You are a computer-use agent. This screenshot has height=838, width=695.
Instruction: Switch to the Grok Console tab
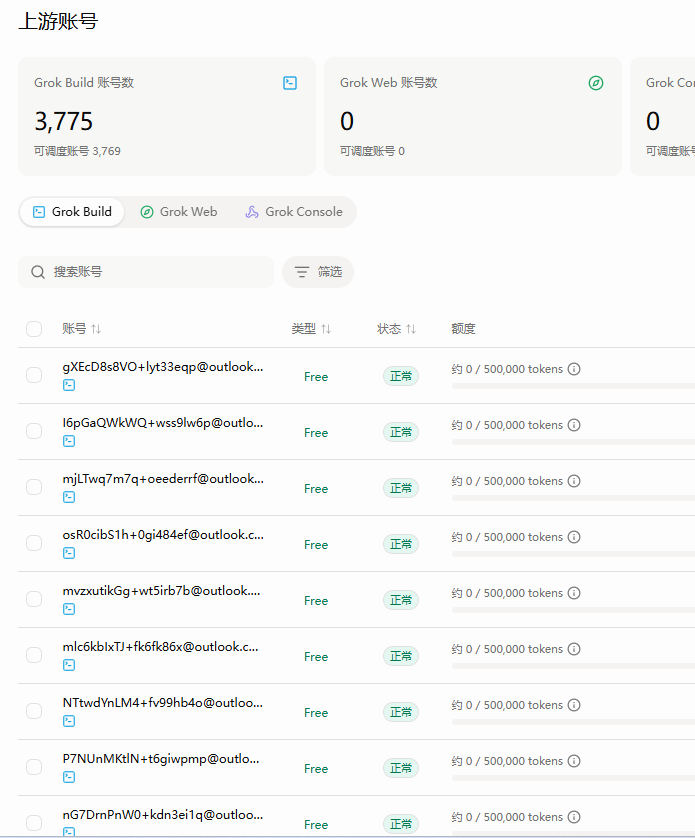(x=294, y=212)
